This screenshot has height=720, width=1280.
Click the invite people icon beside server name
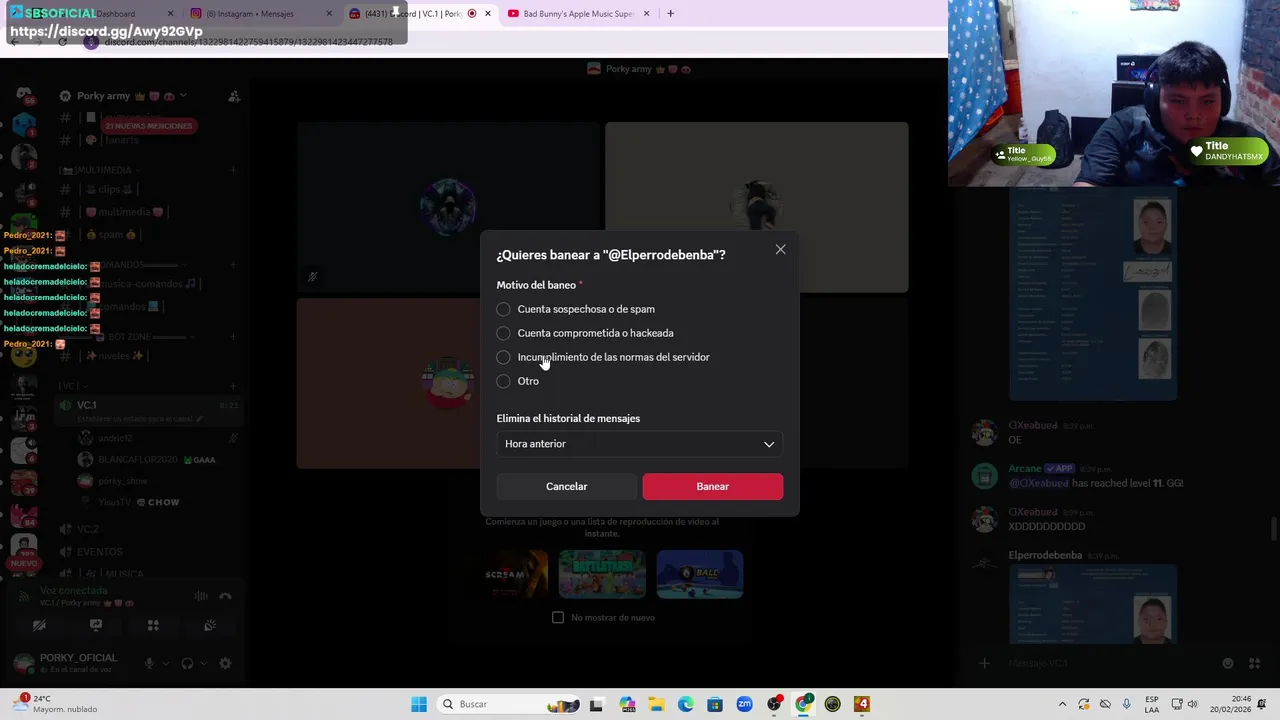[234, 96]
